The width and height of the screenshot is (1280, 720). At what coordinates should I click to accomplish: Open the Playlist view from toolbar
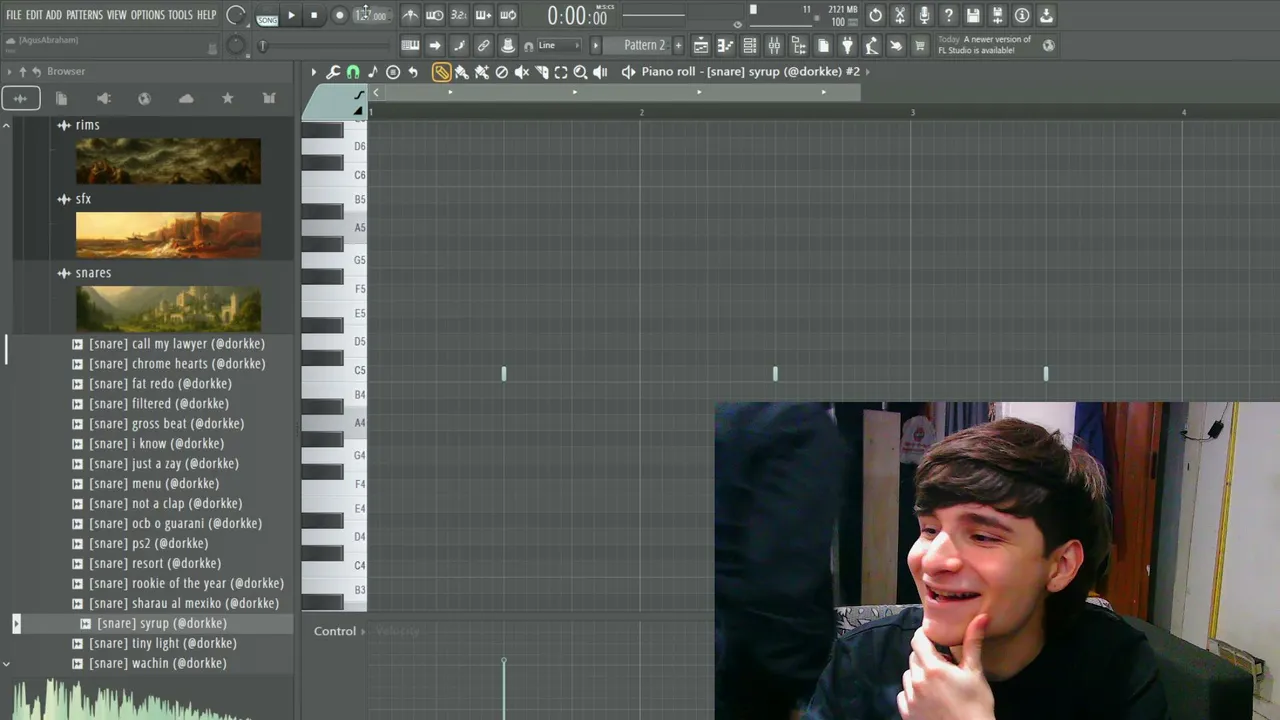[701, 46]
